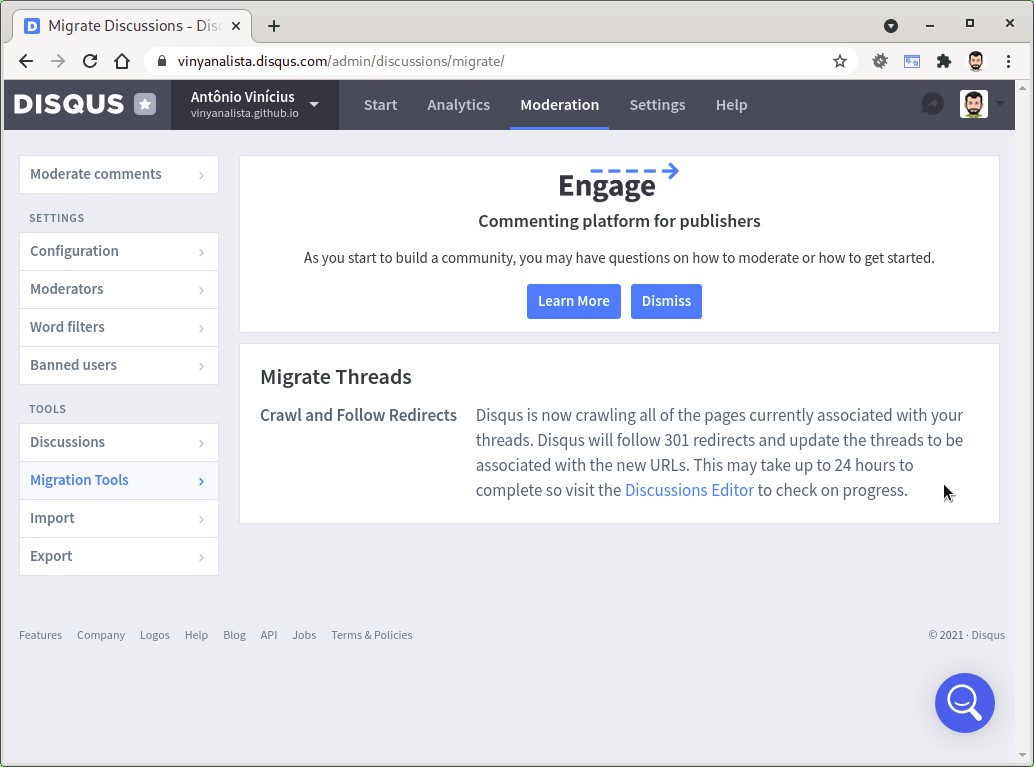
Task: Select Migration Tools in sidebar
Action: pyautogui.click(x=119, y=480)
